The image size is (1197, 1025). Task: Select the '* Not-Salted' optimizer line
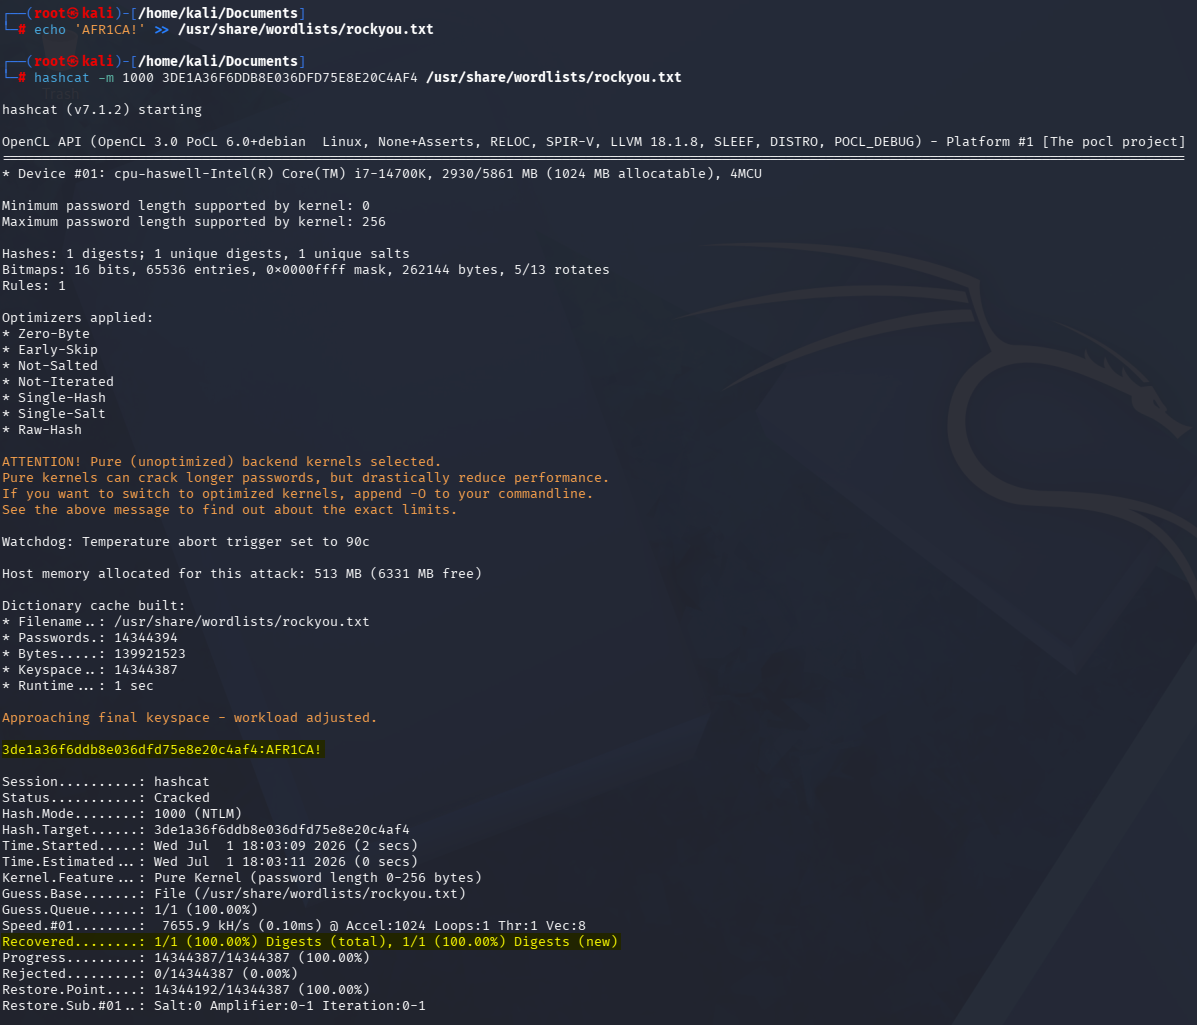pos(50,366)
